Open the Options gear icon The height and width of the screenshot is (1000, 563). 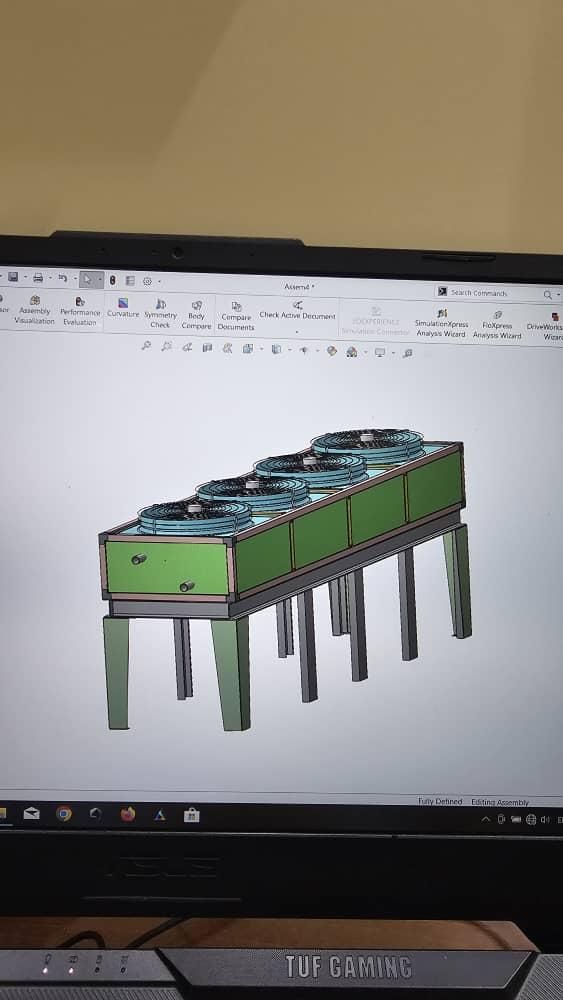(x=147, y=281)
